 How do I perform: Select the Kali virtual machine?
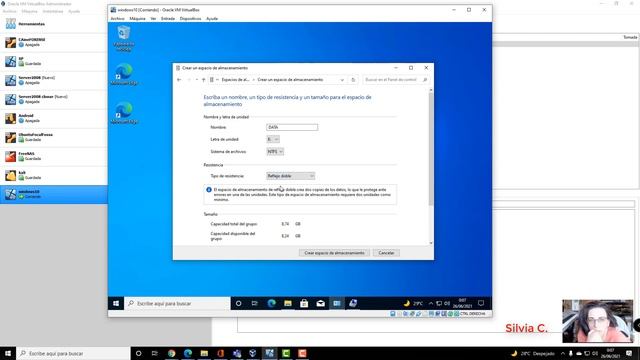point(53,175)
